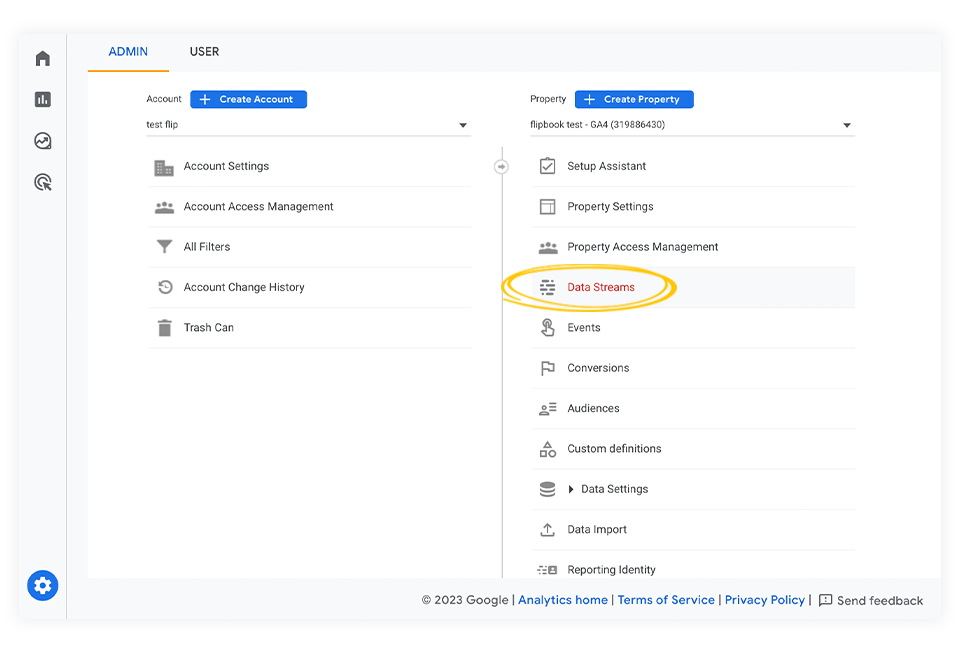
Task: Click the Data Streams icon
Action: pyautogui.click(x=547, y=287)
